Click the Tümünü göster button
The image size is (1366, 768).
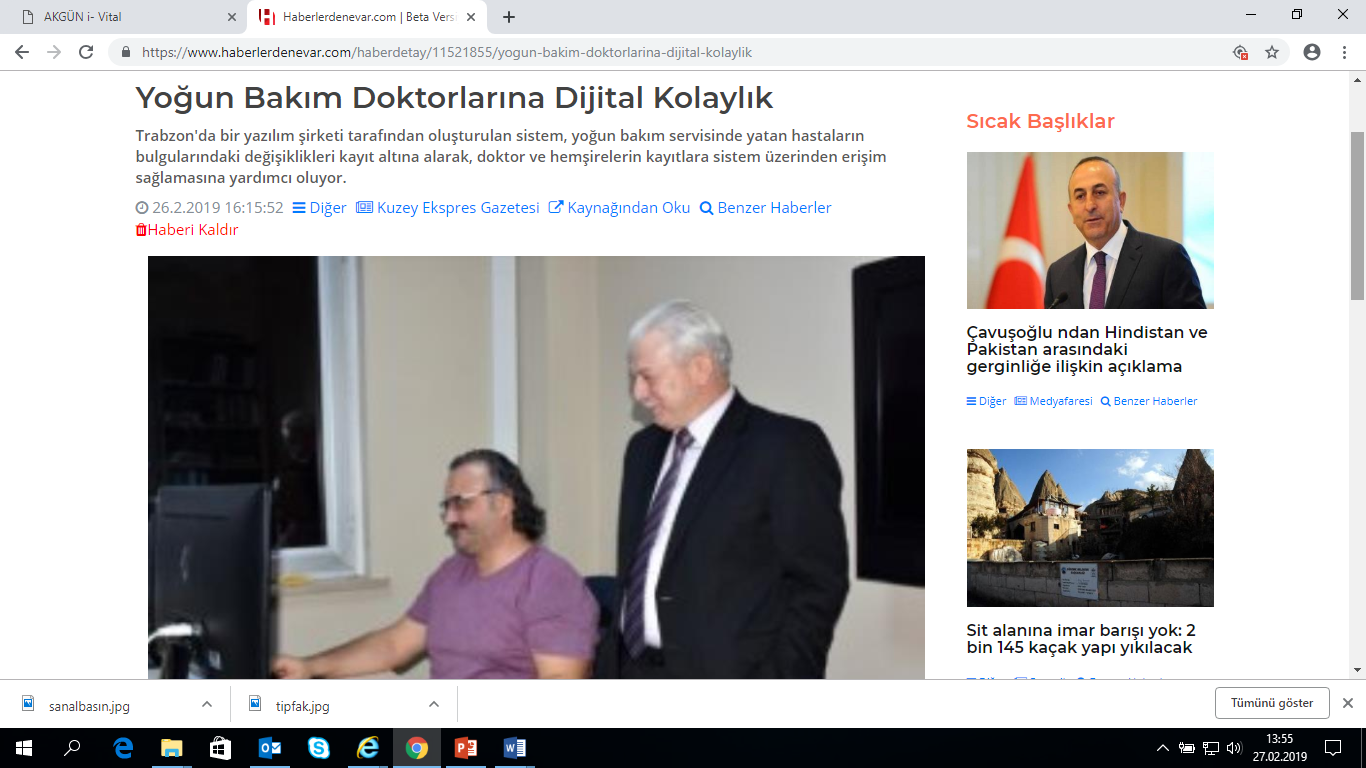coord(1272,703)
